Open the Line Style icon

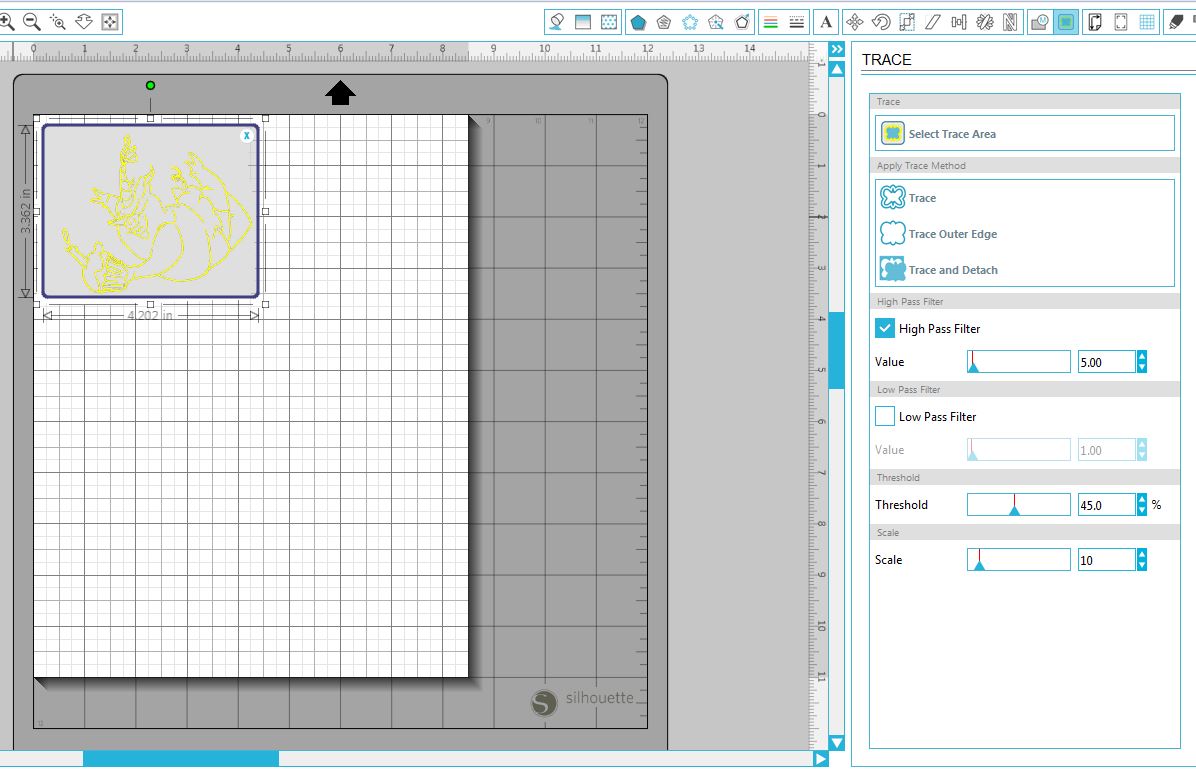[797, 22]
